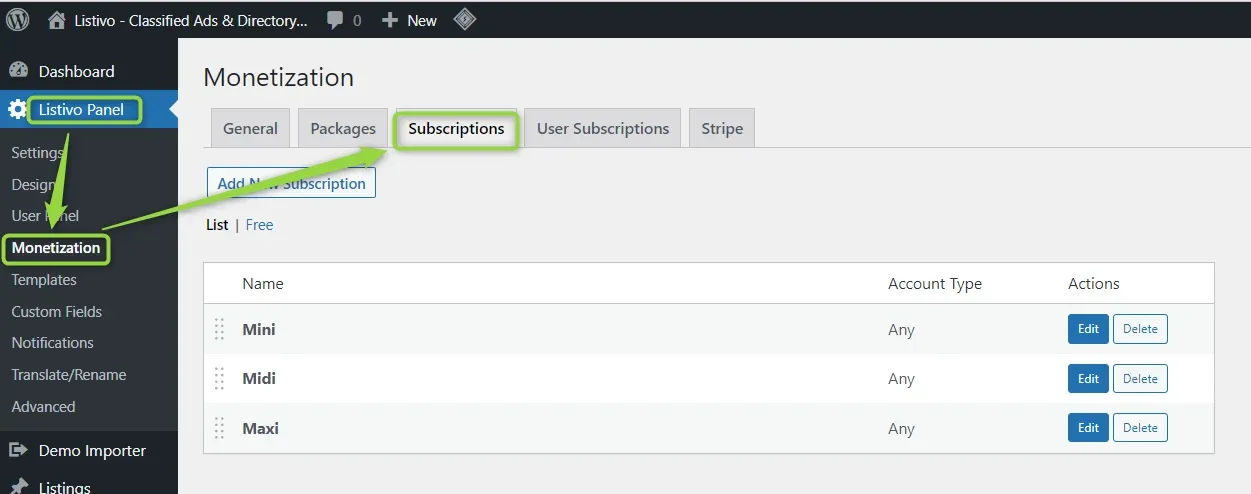Viewport: 1251px width, 494px height.
Task: Click the plus icon beside New
Action: 390,20
